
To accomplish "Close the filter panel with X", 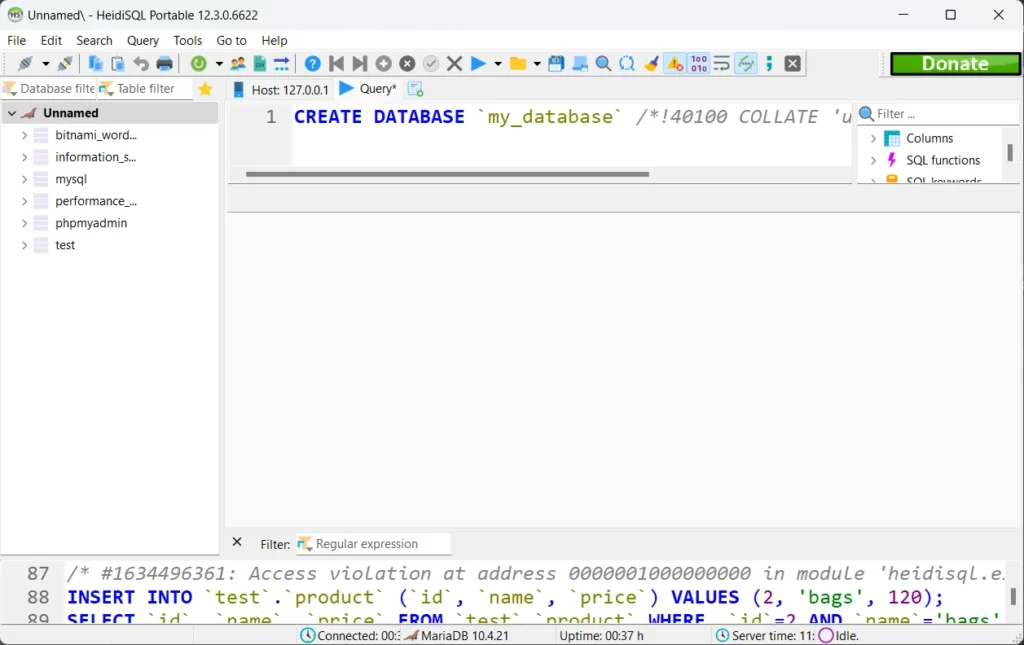I will coord(237,542).
